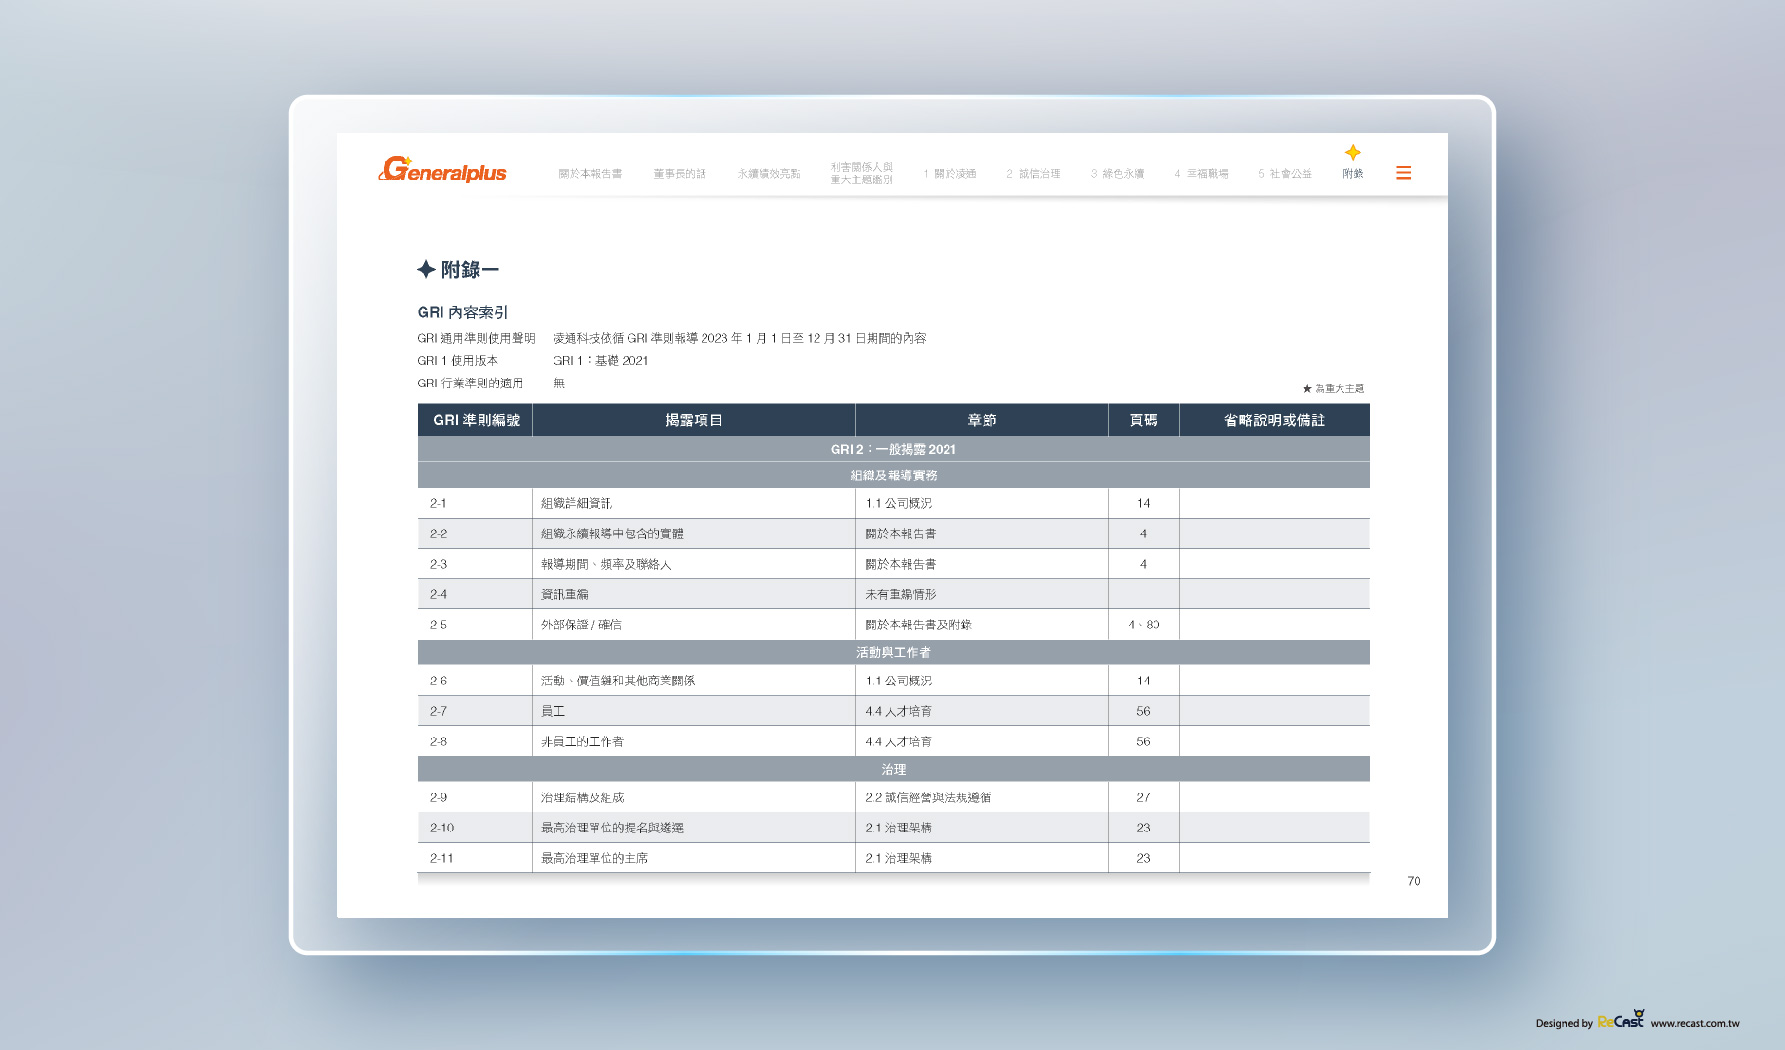The image size is (1785, 1050).
Task: Click code 2-5 in first column
Action: click(438, 624)
